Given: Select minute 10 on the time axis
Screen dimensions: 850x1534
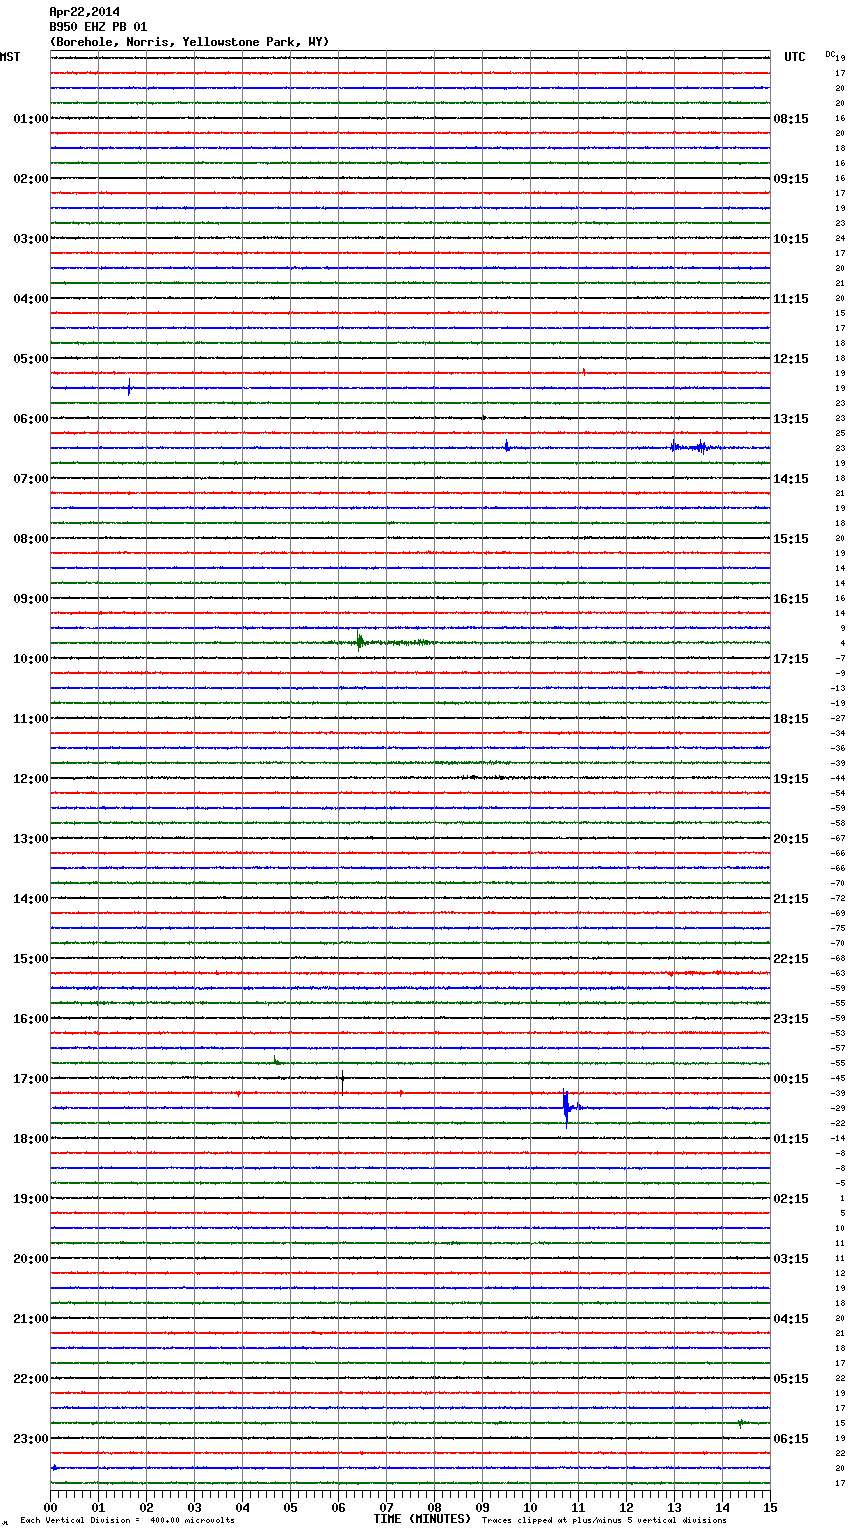Looking at the screenshot, I should (x=530, y=1507).
